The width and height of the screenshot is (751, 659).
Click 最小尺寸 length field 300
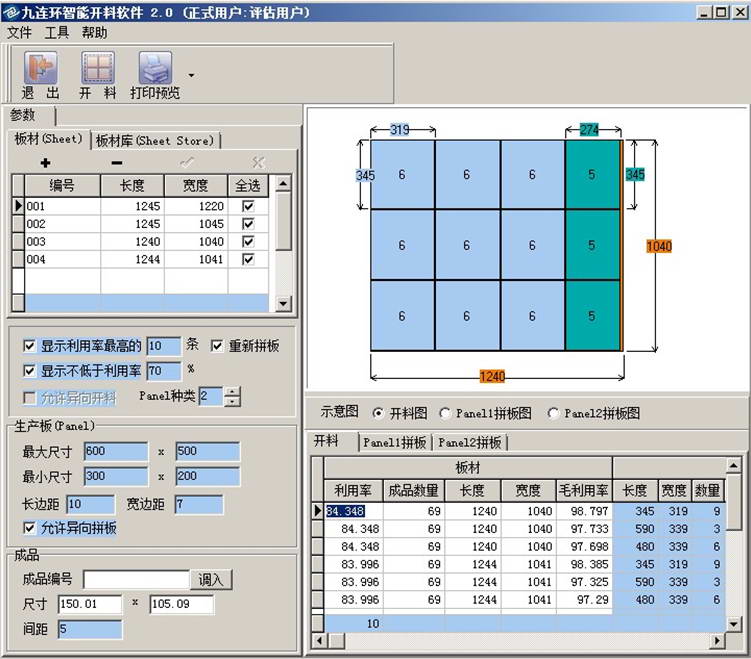(116, 476)
